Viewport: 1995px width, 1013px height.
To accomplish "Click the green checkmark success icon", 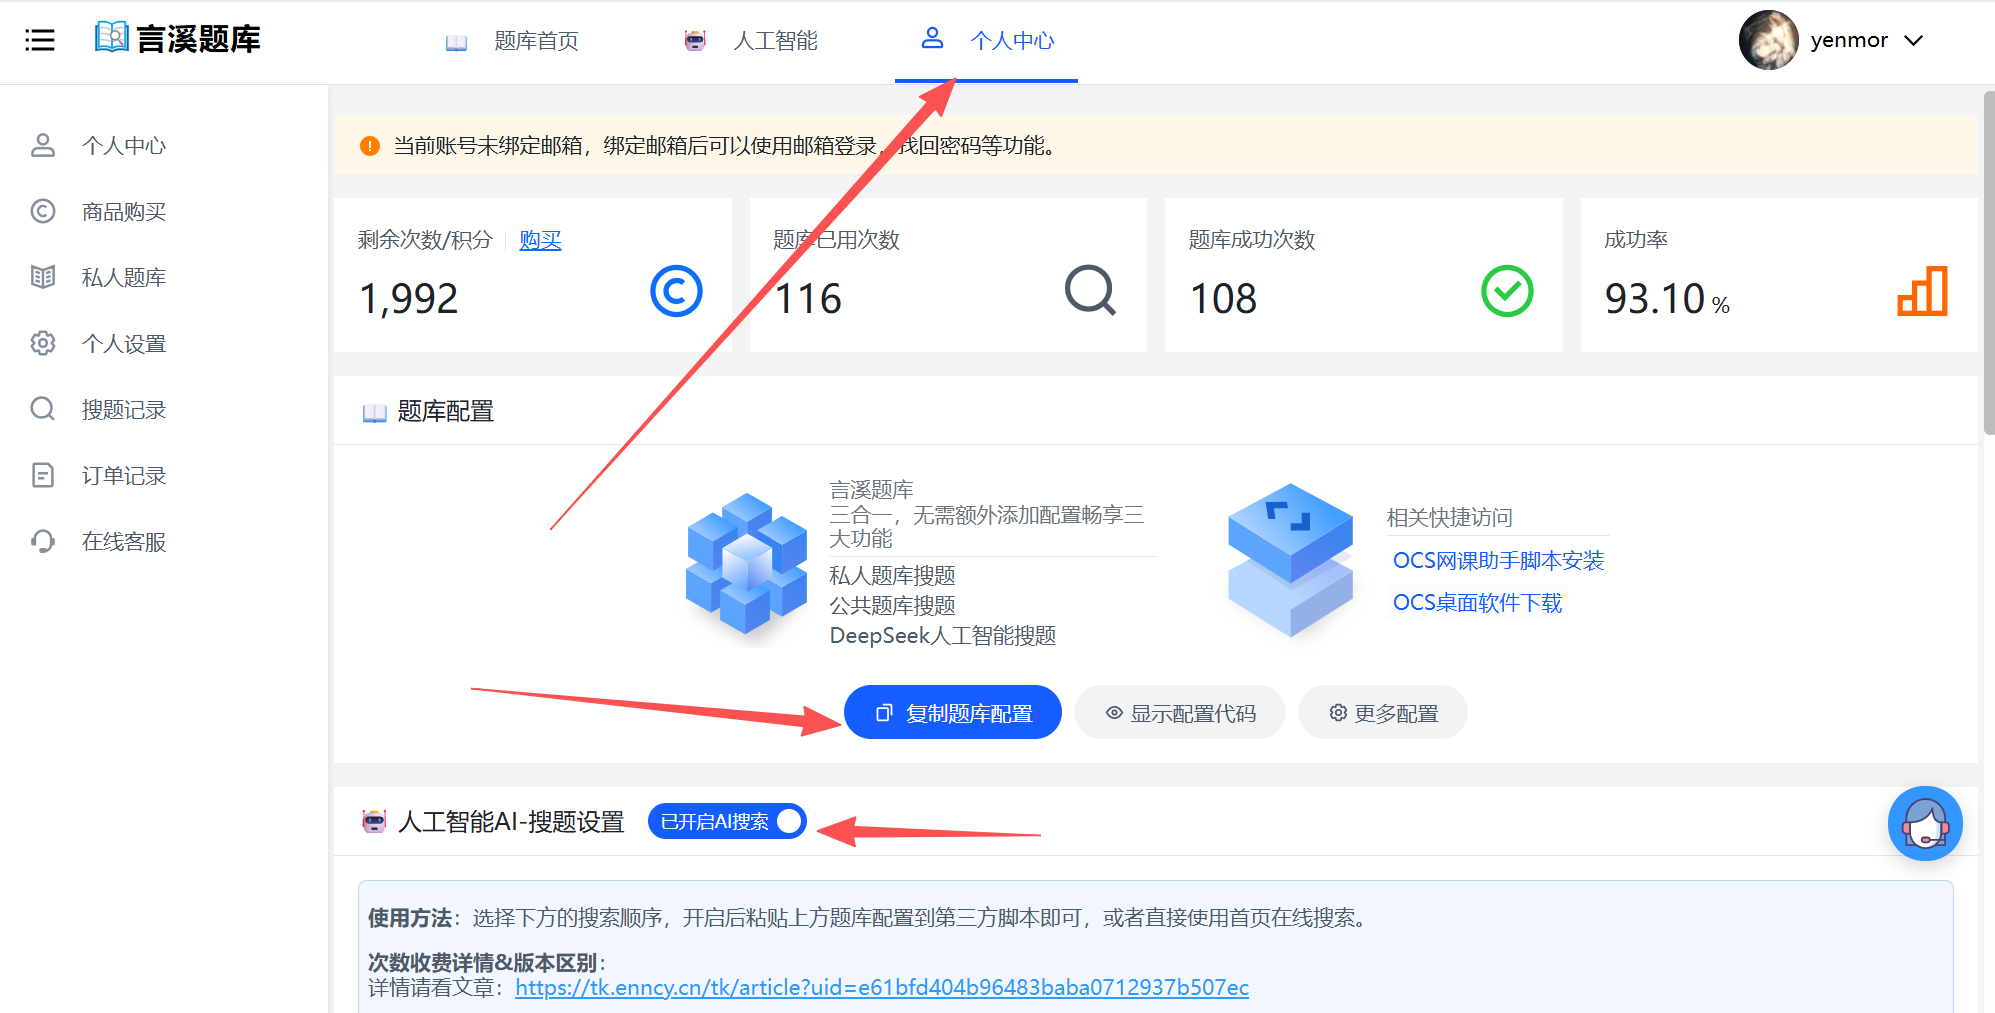I will point(1506,292).
